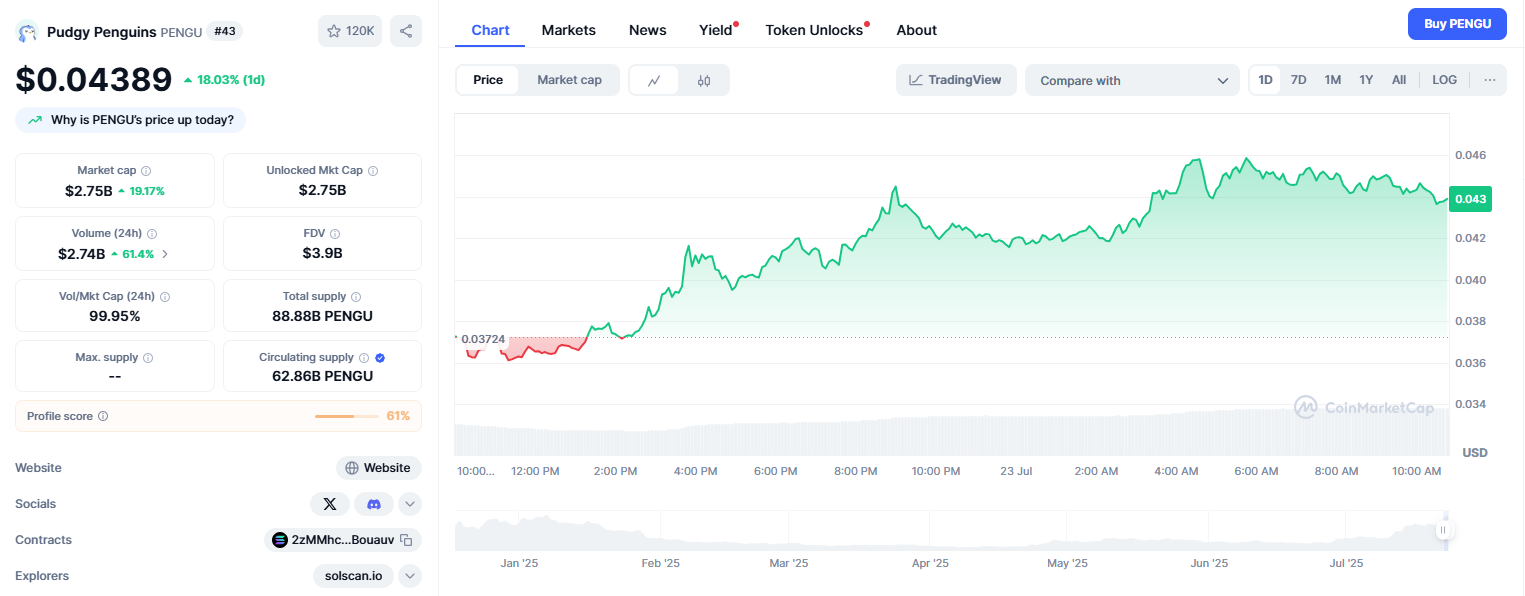This screenshot has height=596, width=1525.
Task: Click the Profile score progress bar
Action: [348, 416]
